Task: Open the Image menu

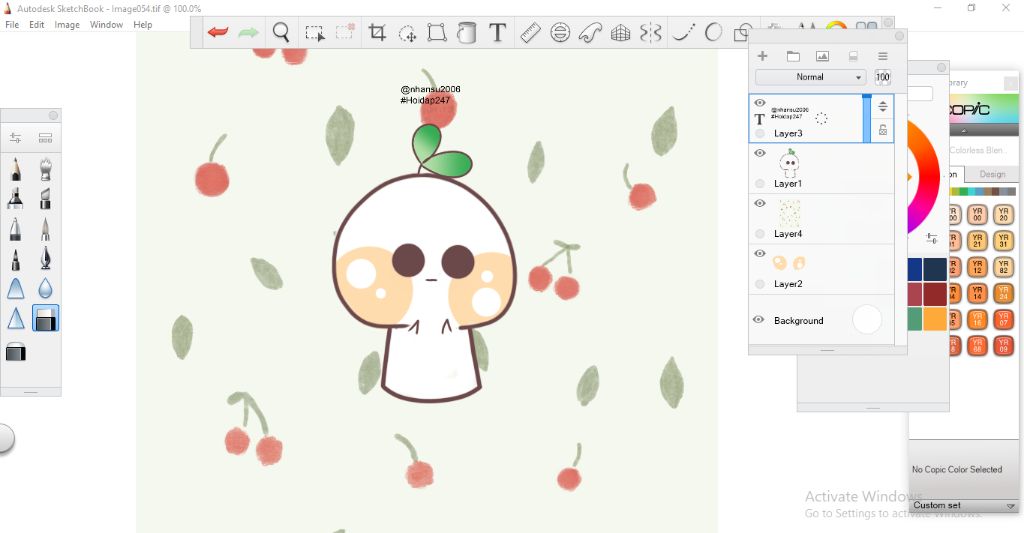Action: pos(67,25)
